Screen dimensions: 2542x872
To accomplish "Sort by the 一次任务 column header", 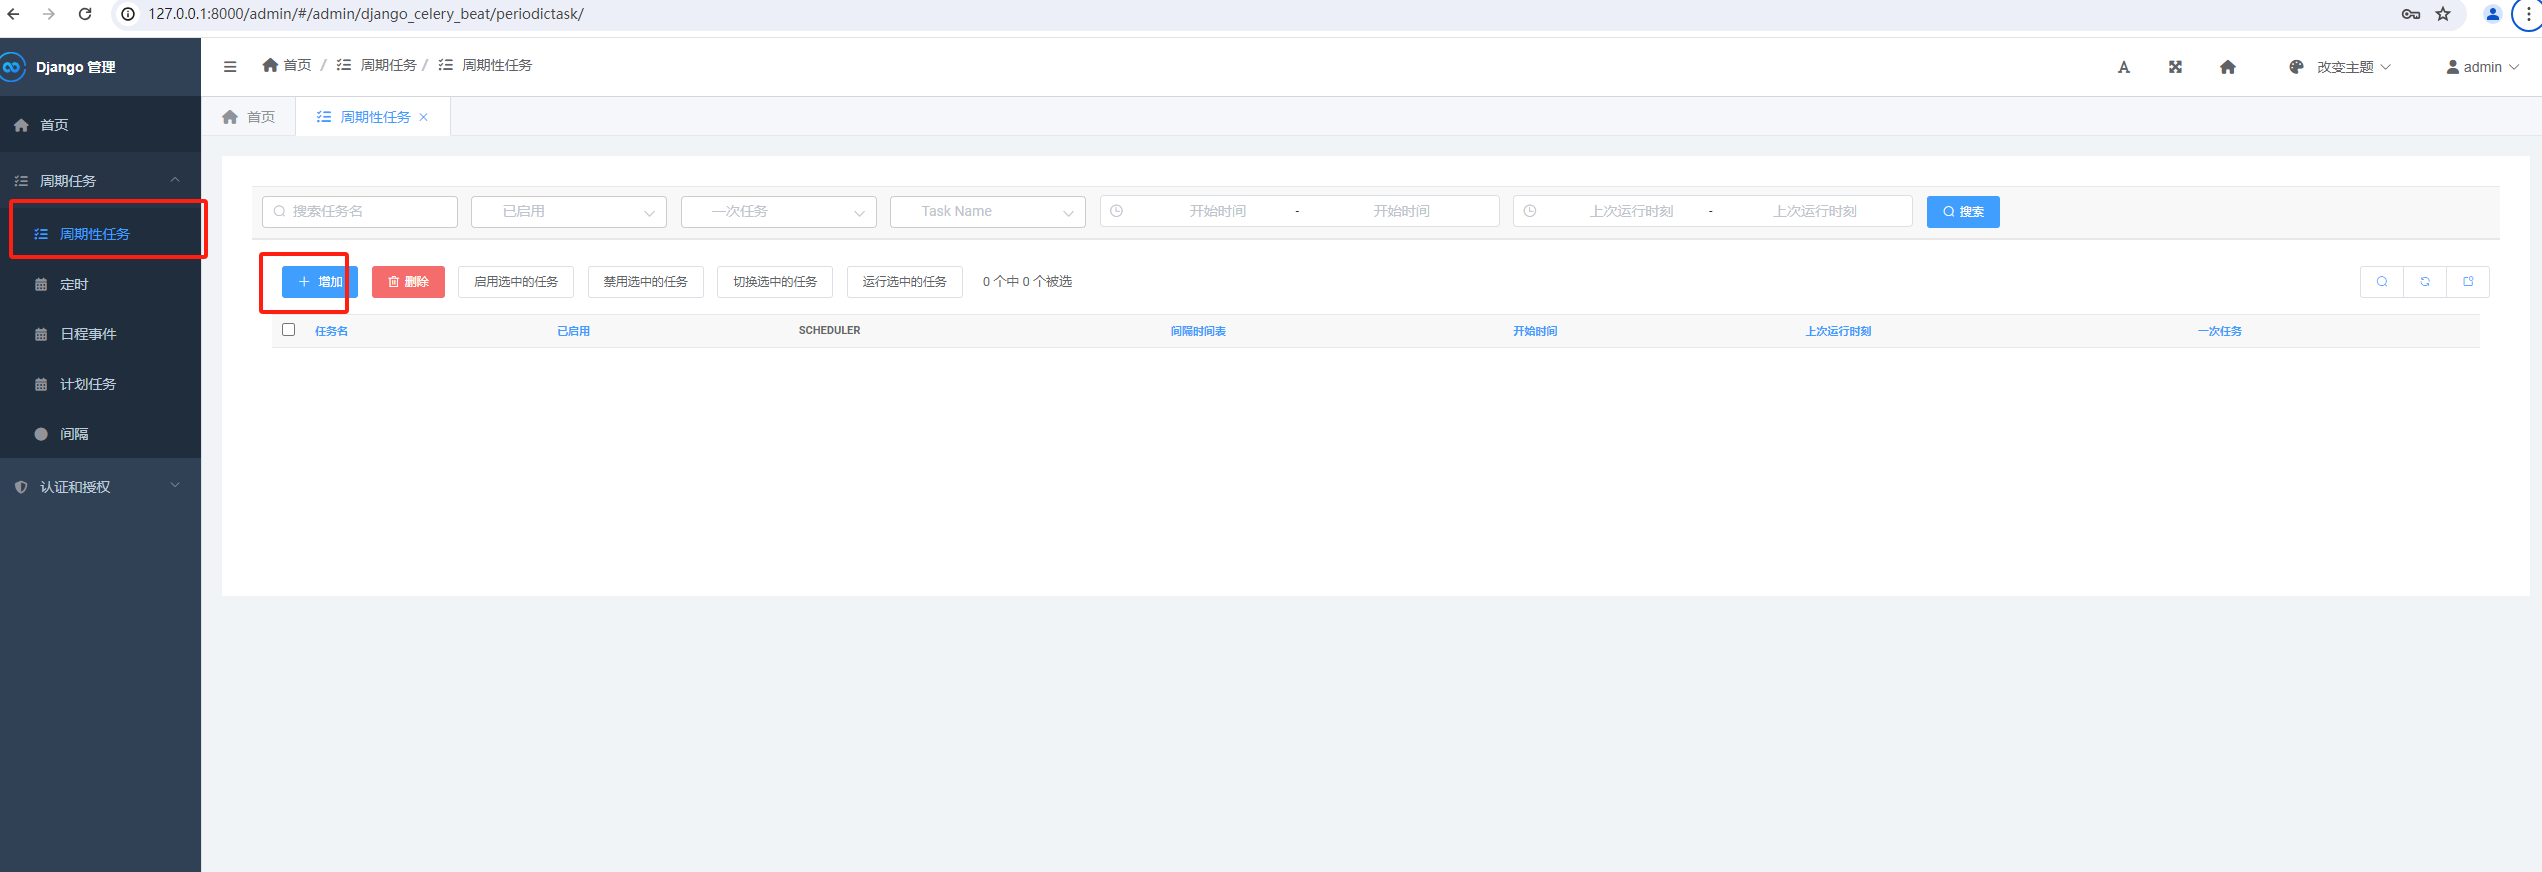I will click(2220, 331).
